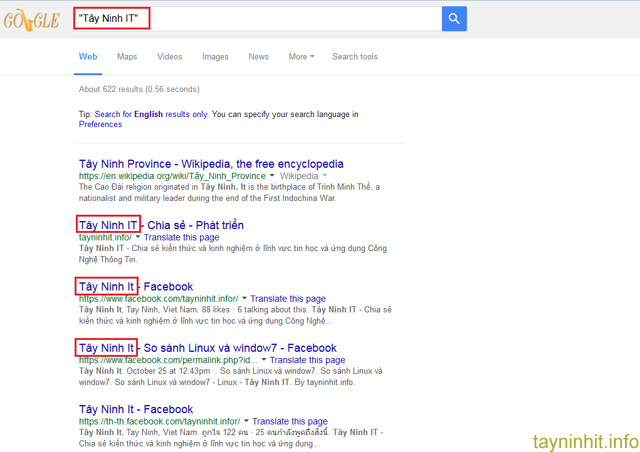640x452 pixels.
Task: Open the Tây Ninh IT - Chia sẻ result
Action: point(161,225)
